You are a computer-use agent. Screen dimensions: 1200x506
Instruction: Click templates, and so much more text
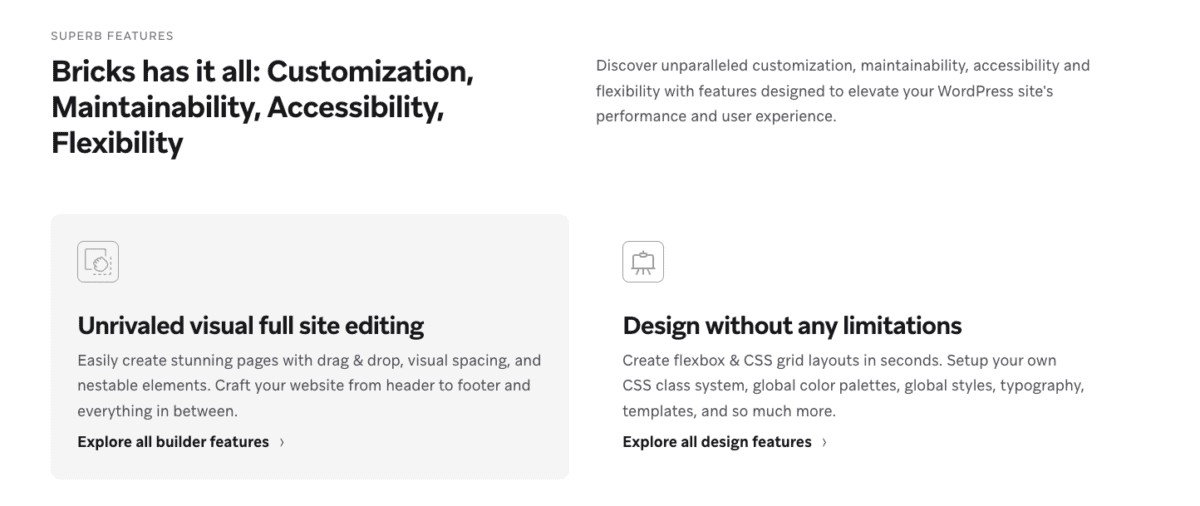click(728, 411)
